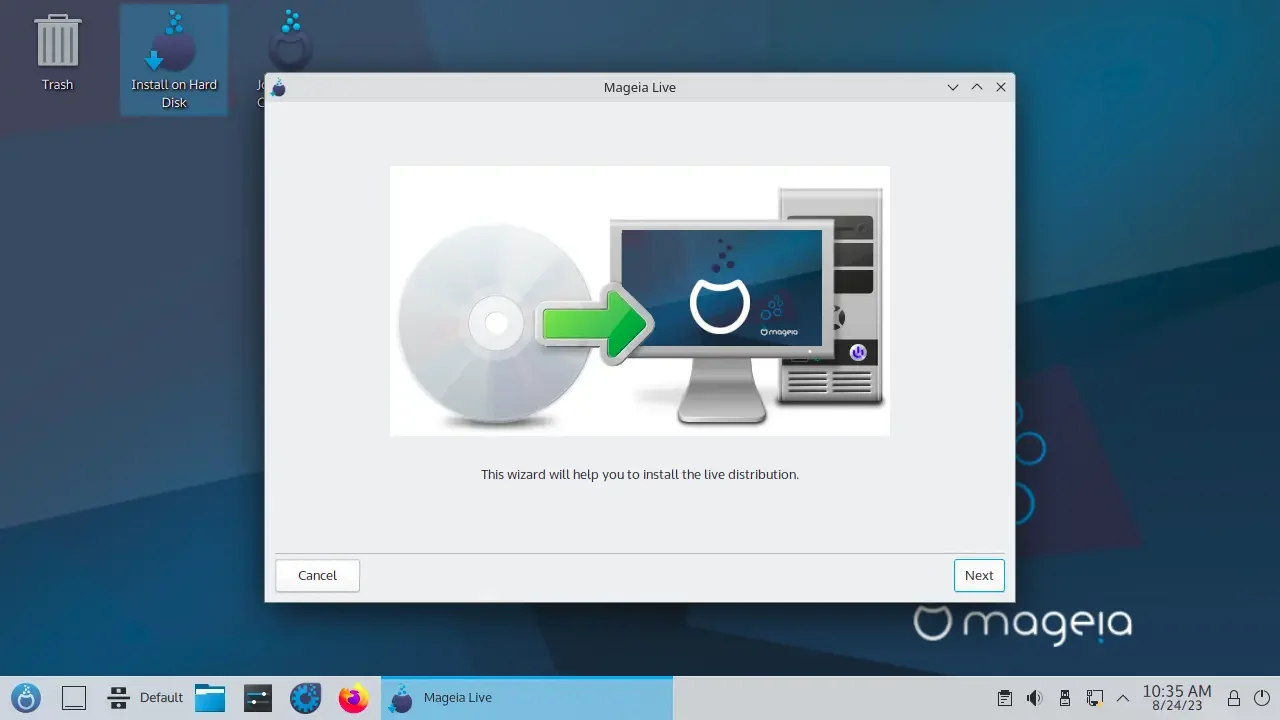1280x720 pixels.
Task: Open the removable devices tray icon
Action: tap(1065, 697)
